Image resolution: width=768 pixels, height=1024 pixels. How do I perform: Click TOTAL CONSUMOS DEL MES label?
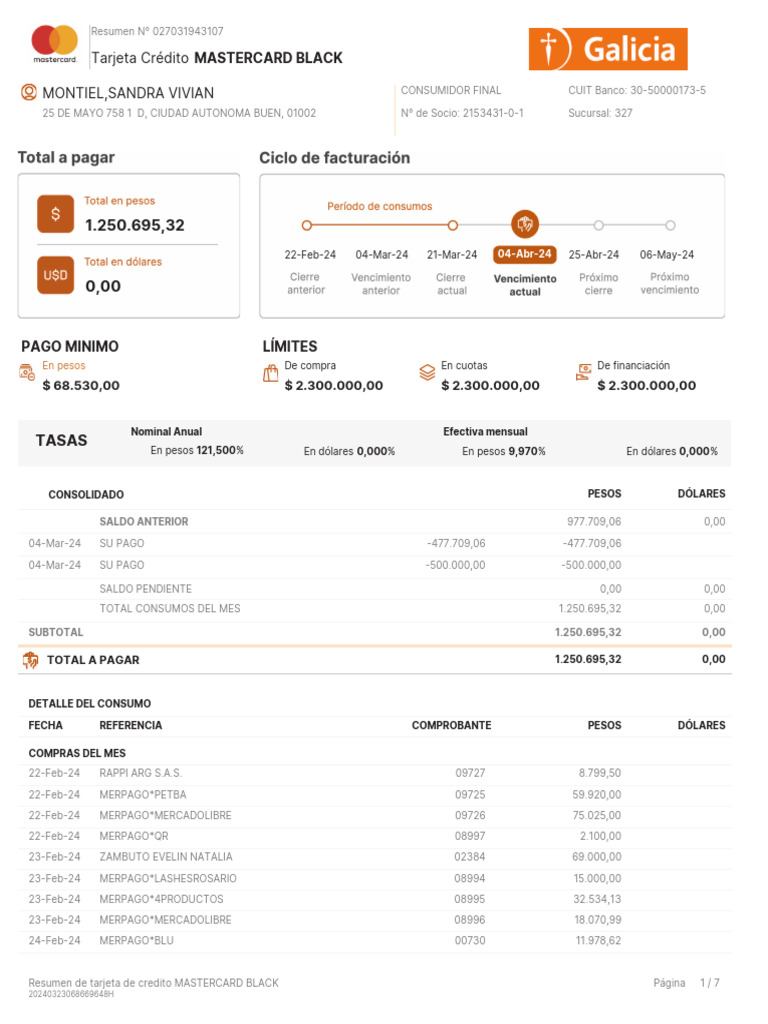170,609
